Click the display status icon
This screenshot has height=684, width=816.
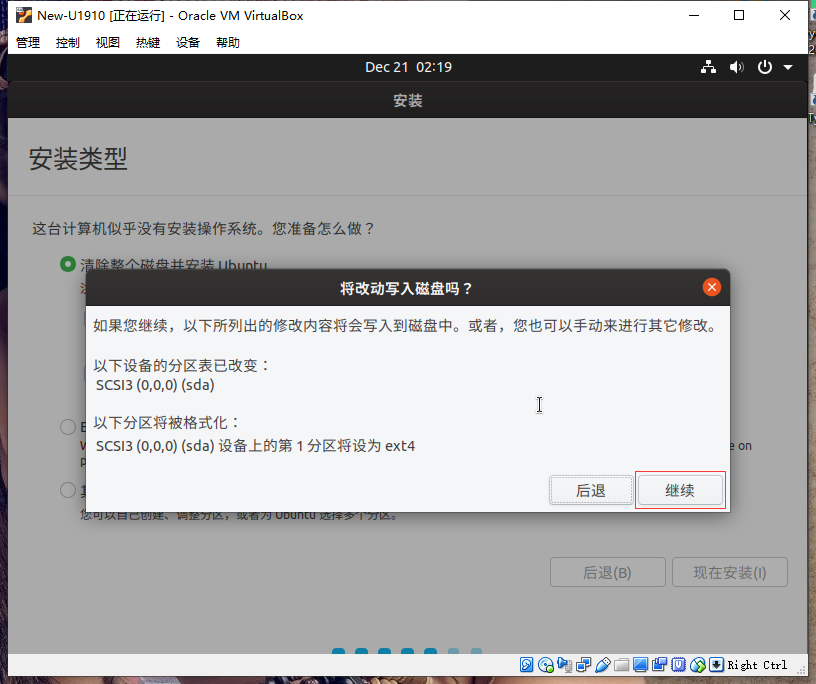pos(641,665)
